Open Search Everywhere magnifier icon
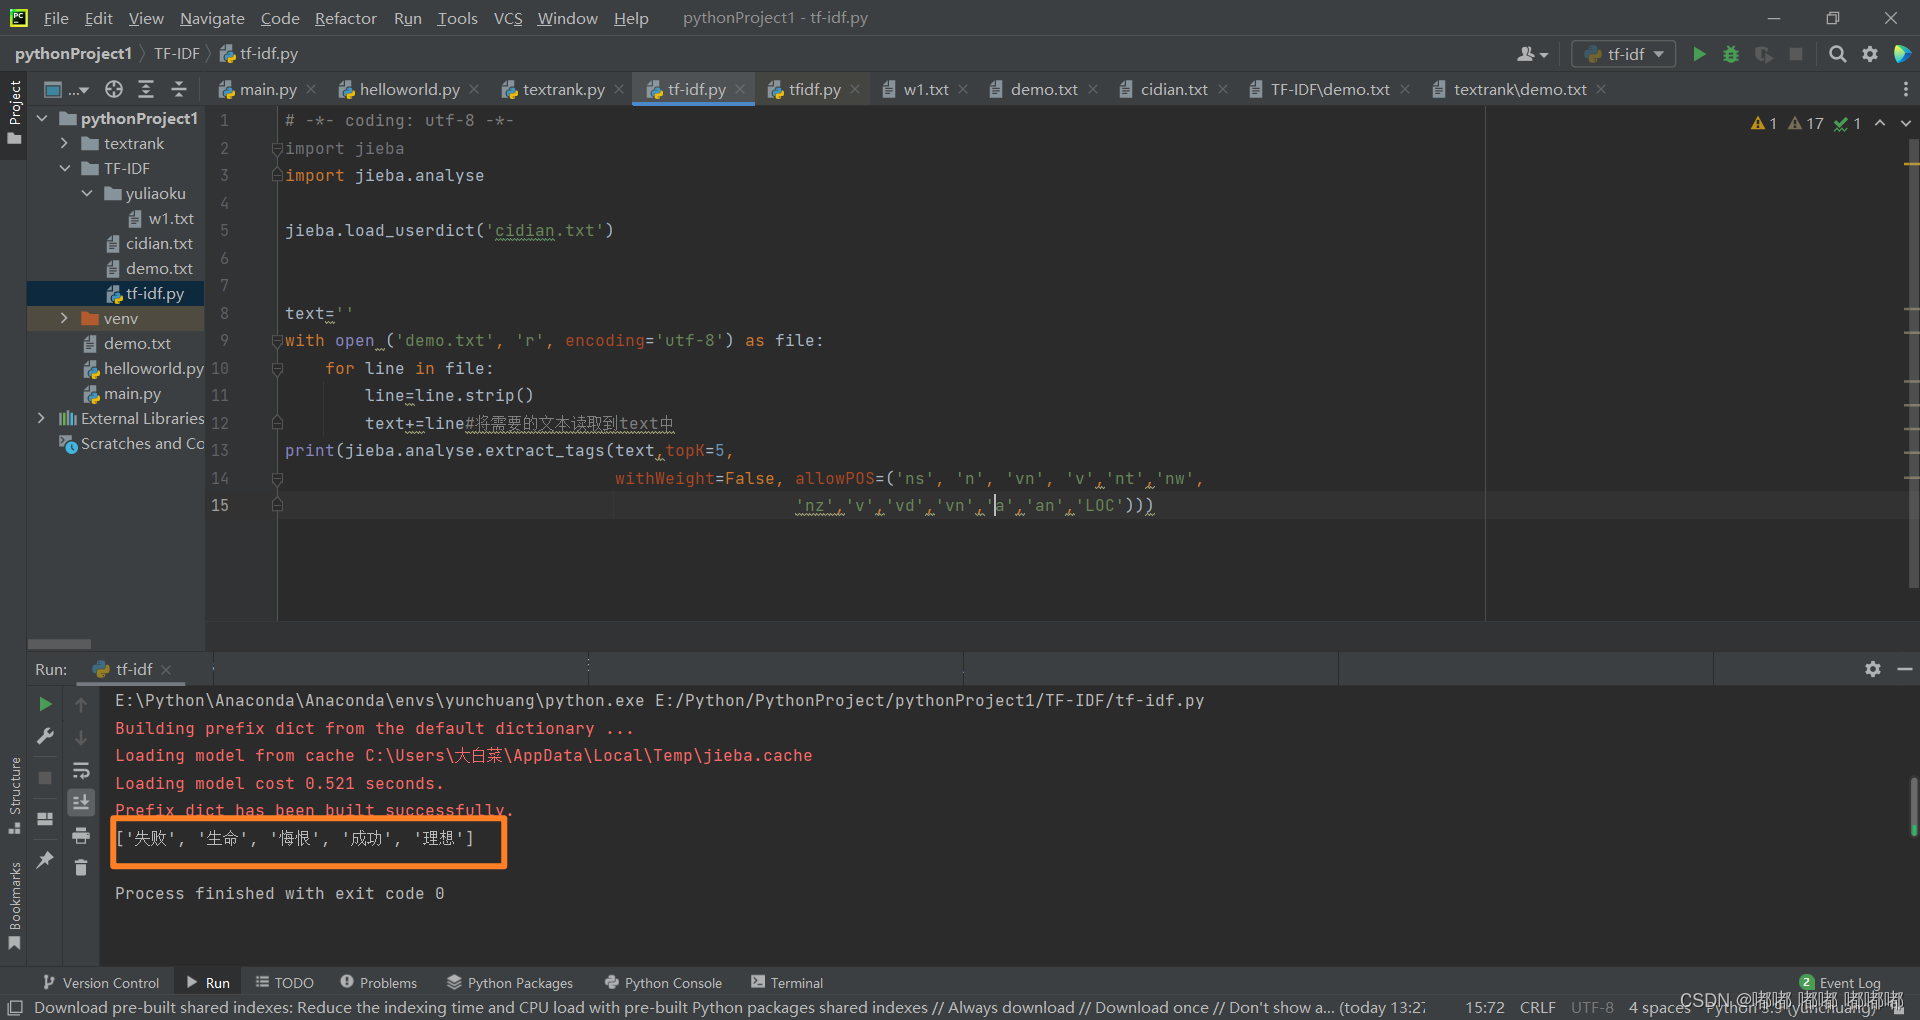This screenshot has height=1020, width=1920. (1838, 54)
